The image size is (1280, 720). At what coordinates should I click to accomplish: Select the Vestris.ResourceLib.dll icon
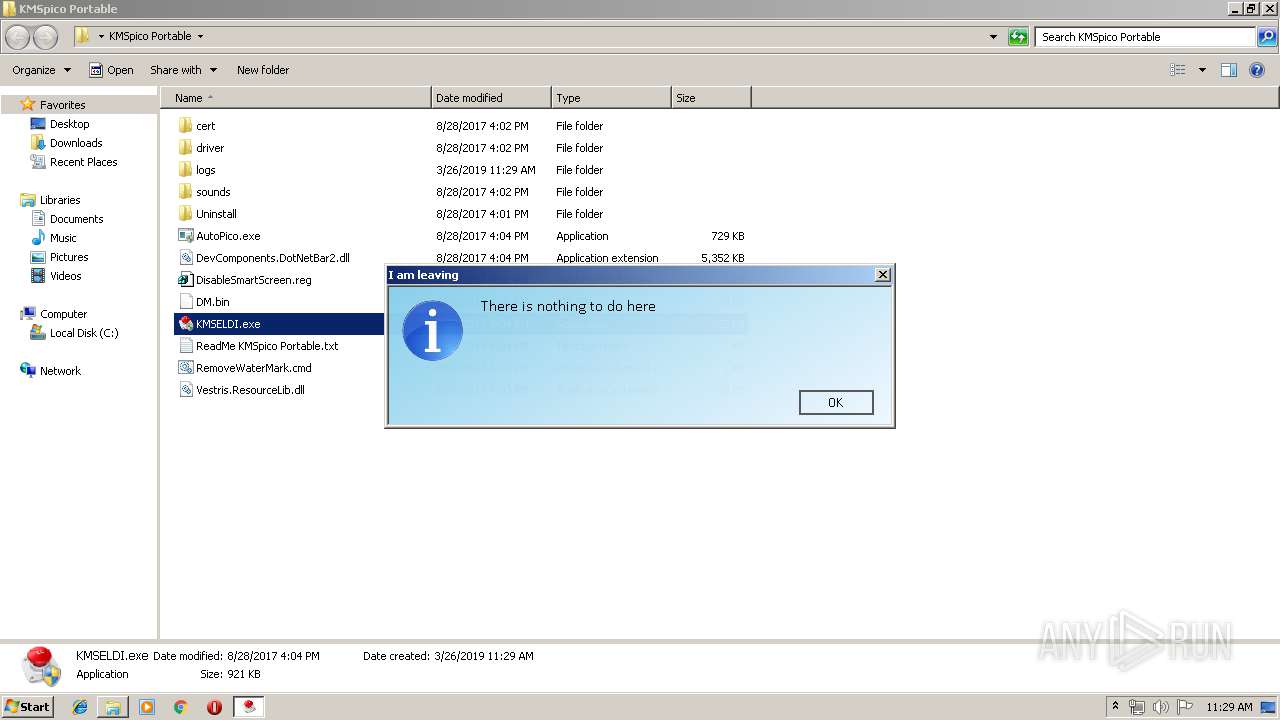[x=185, y=390]
